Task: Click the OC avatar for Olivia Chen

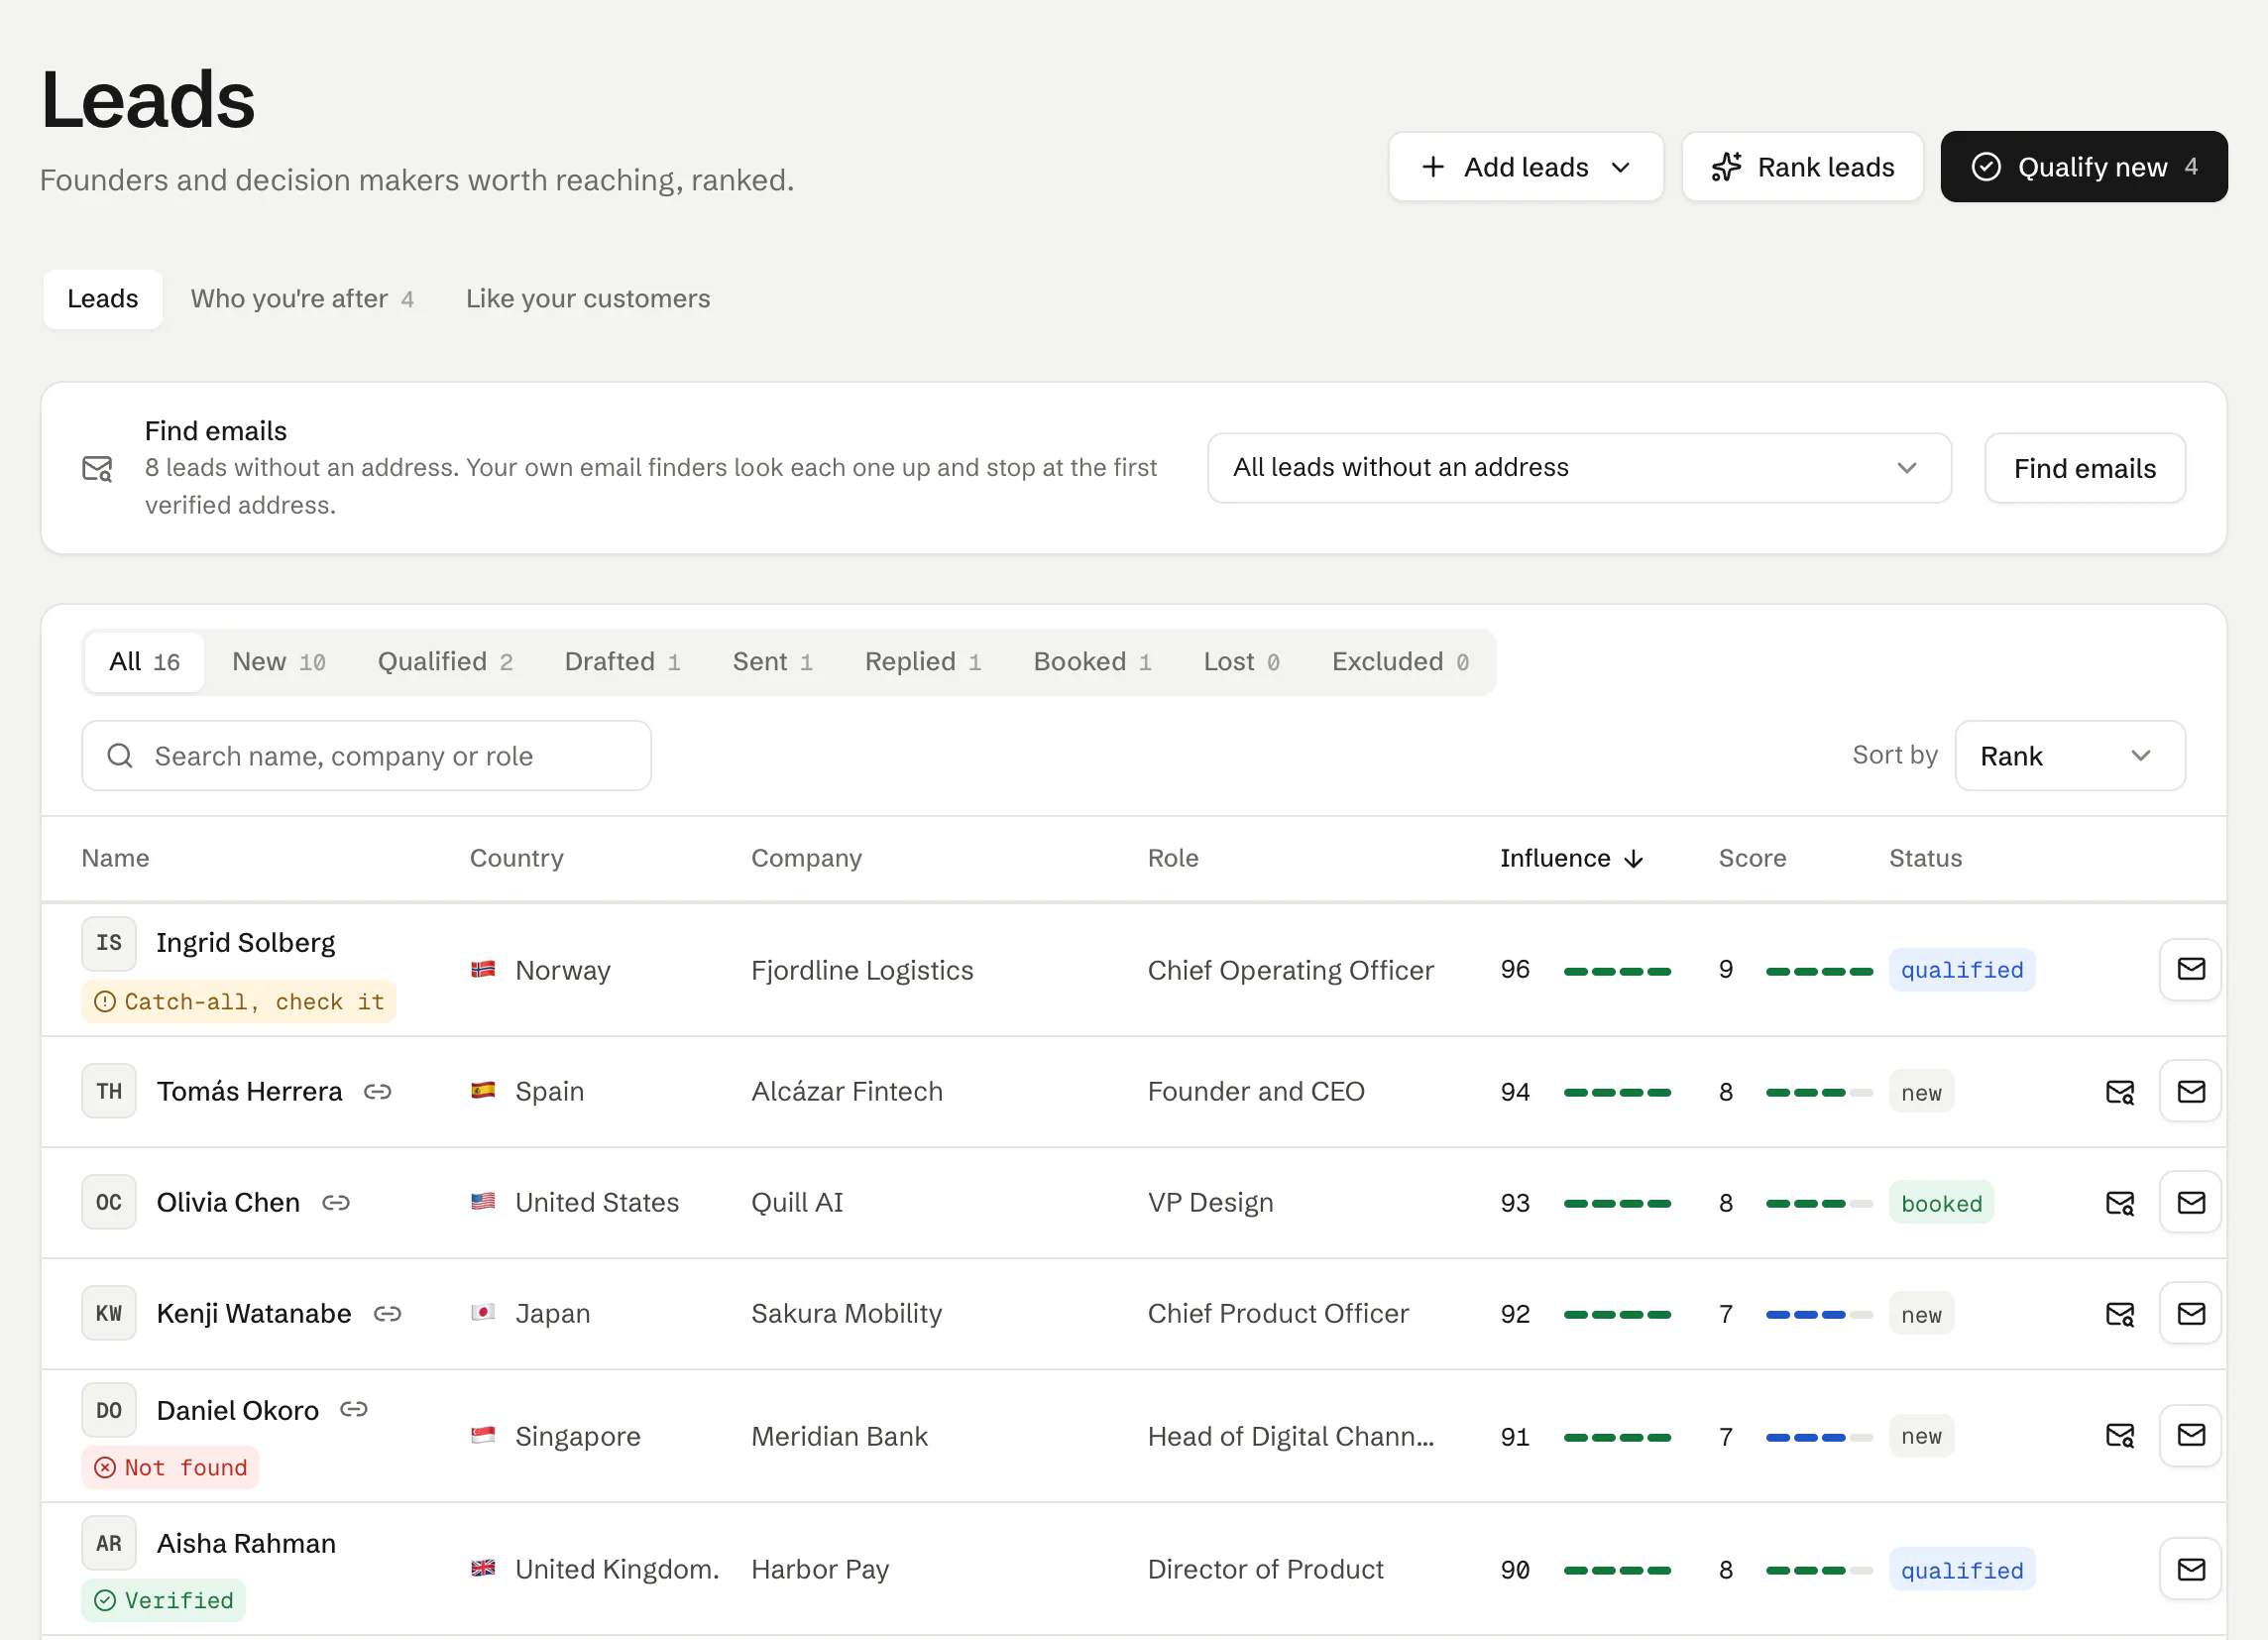Action: (x=109, y=1202)
